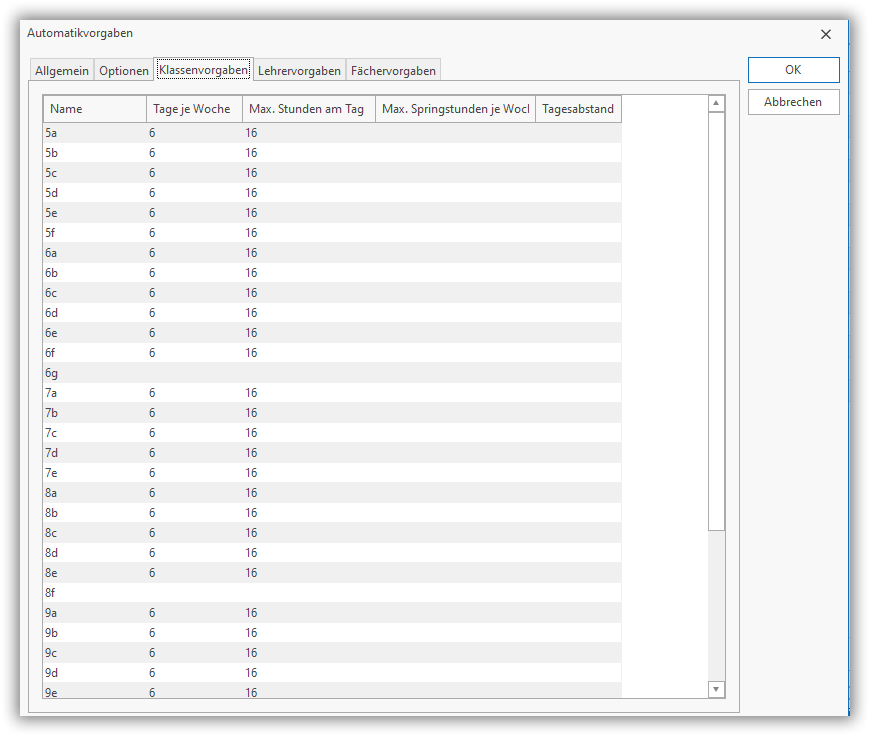This screenshot has height=736, width=870.
Task: Select the Klassenvorgaben tab
Action: click(x=203, y=70)
